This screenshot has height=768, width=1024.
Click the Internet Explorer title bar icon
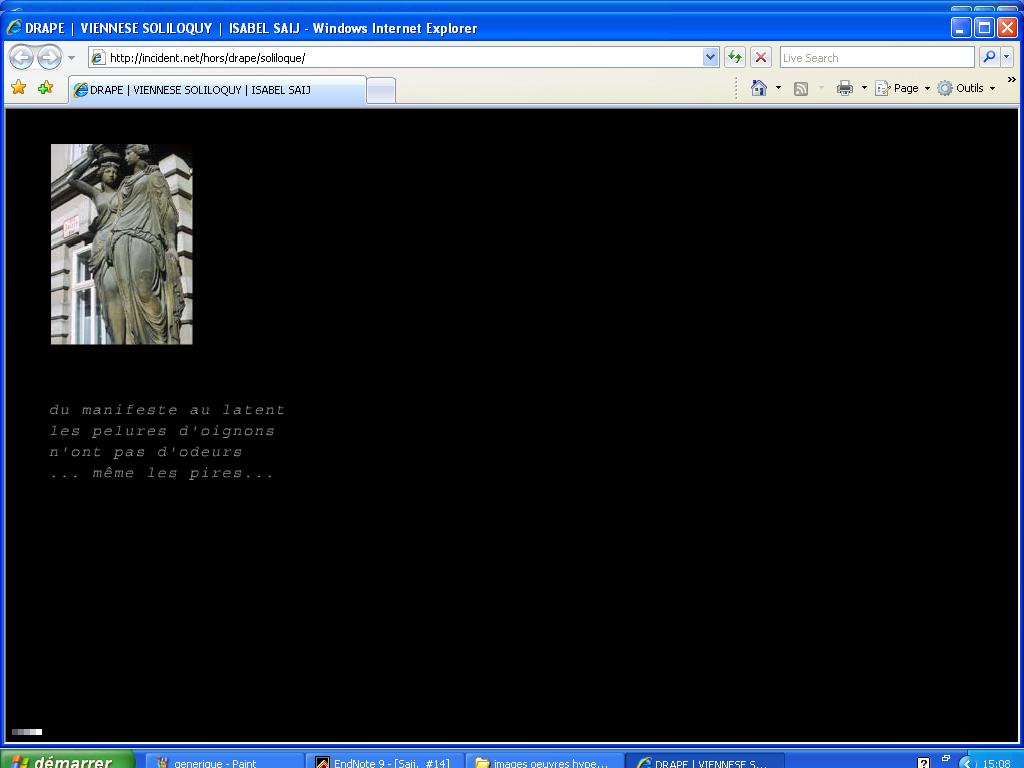coord(14,28)
